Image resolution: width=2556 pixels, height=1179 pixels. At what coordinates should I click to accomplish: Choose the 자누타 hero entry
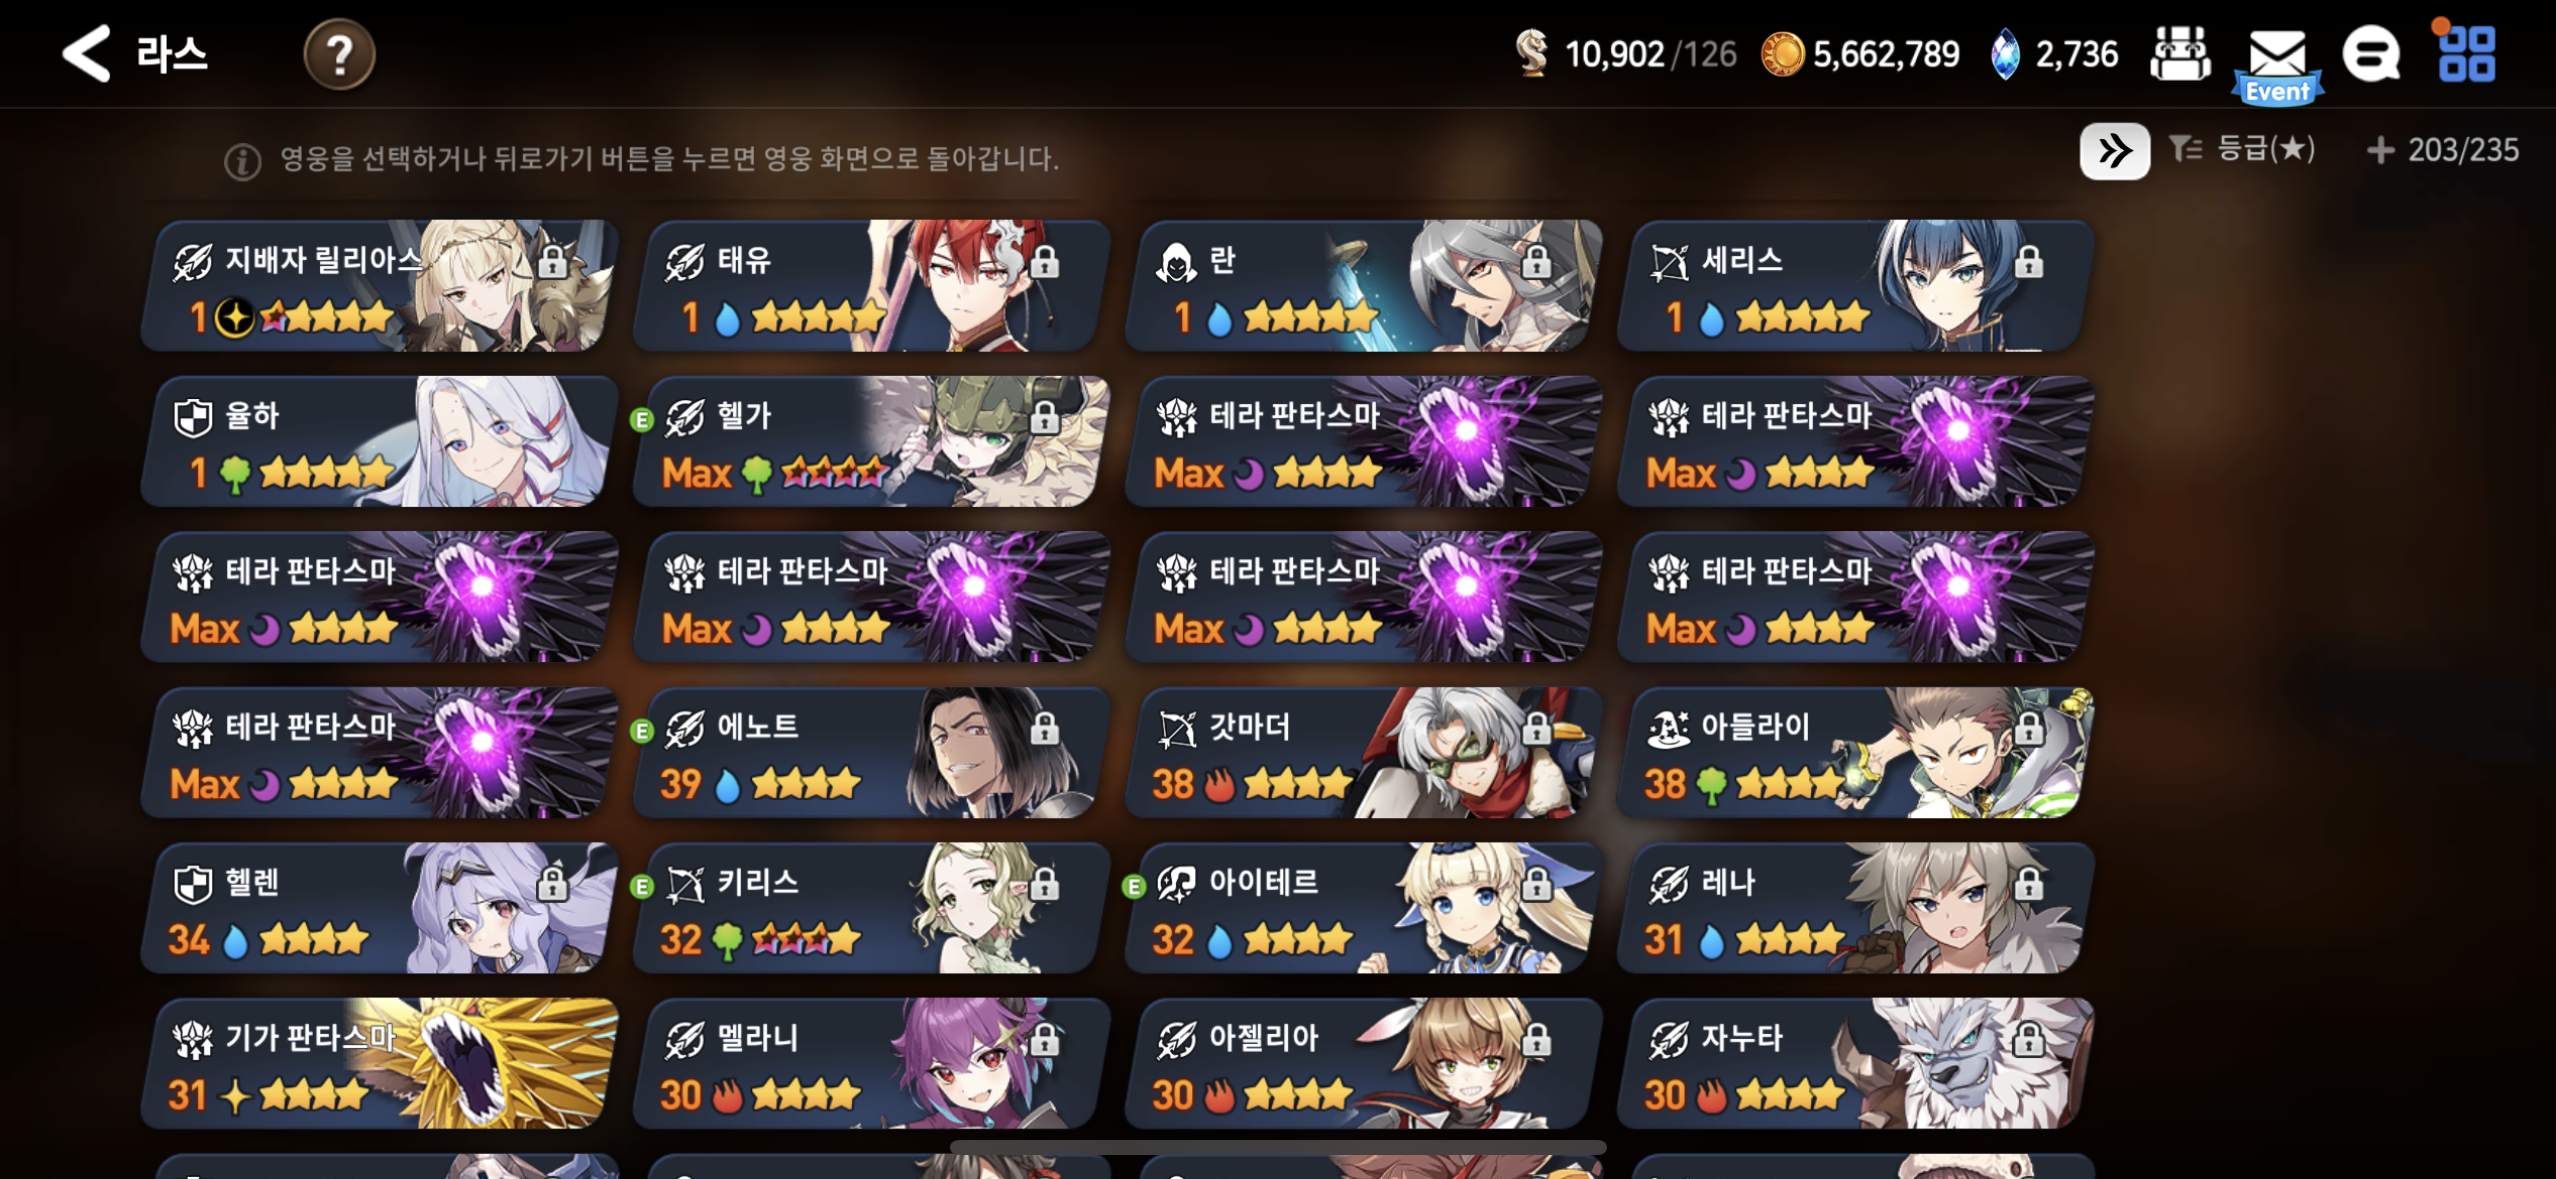click(1854, 1063)
